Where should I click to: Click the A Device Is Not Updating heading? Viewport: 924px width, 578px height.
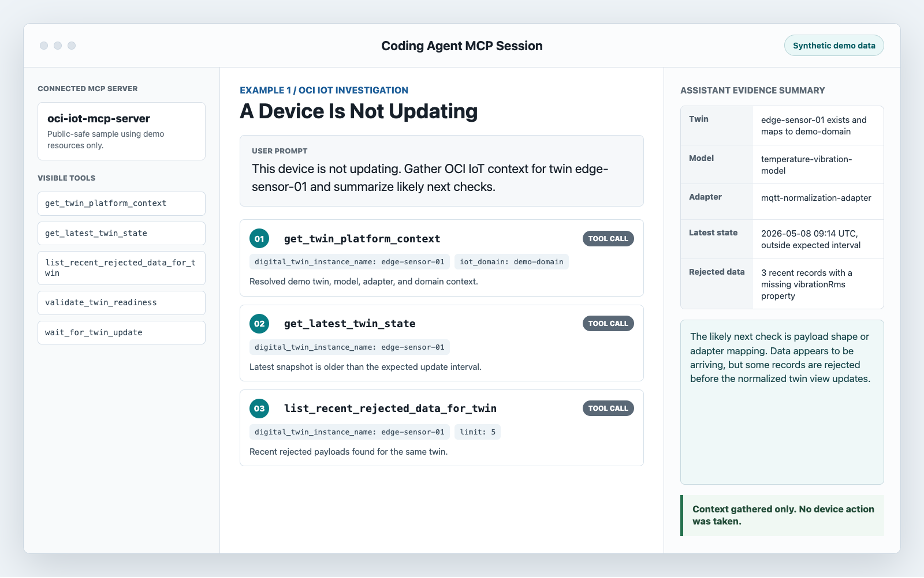(358, 111)
